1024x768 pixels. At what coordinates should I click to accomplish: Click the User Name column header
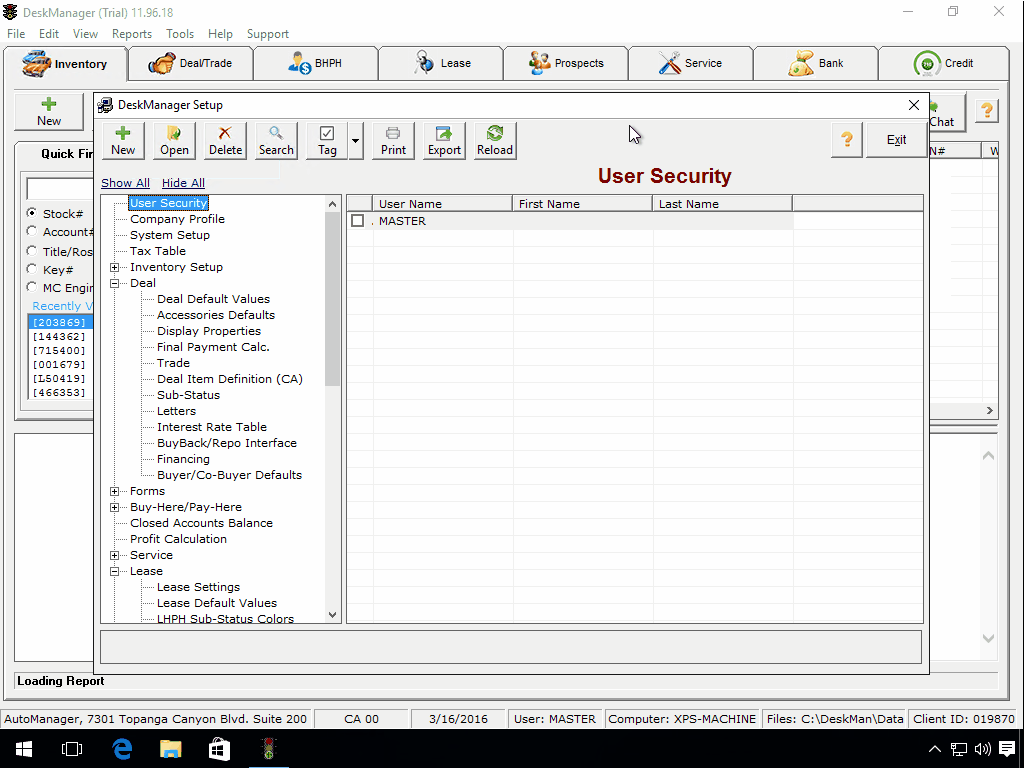point(442,204)
